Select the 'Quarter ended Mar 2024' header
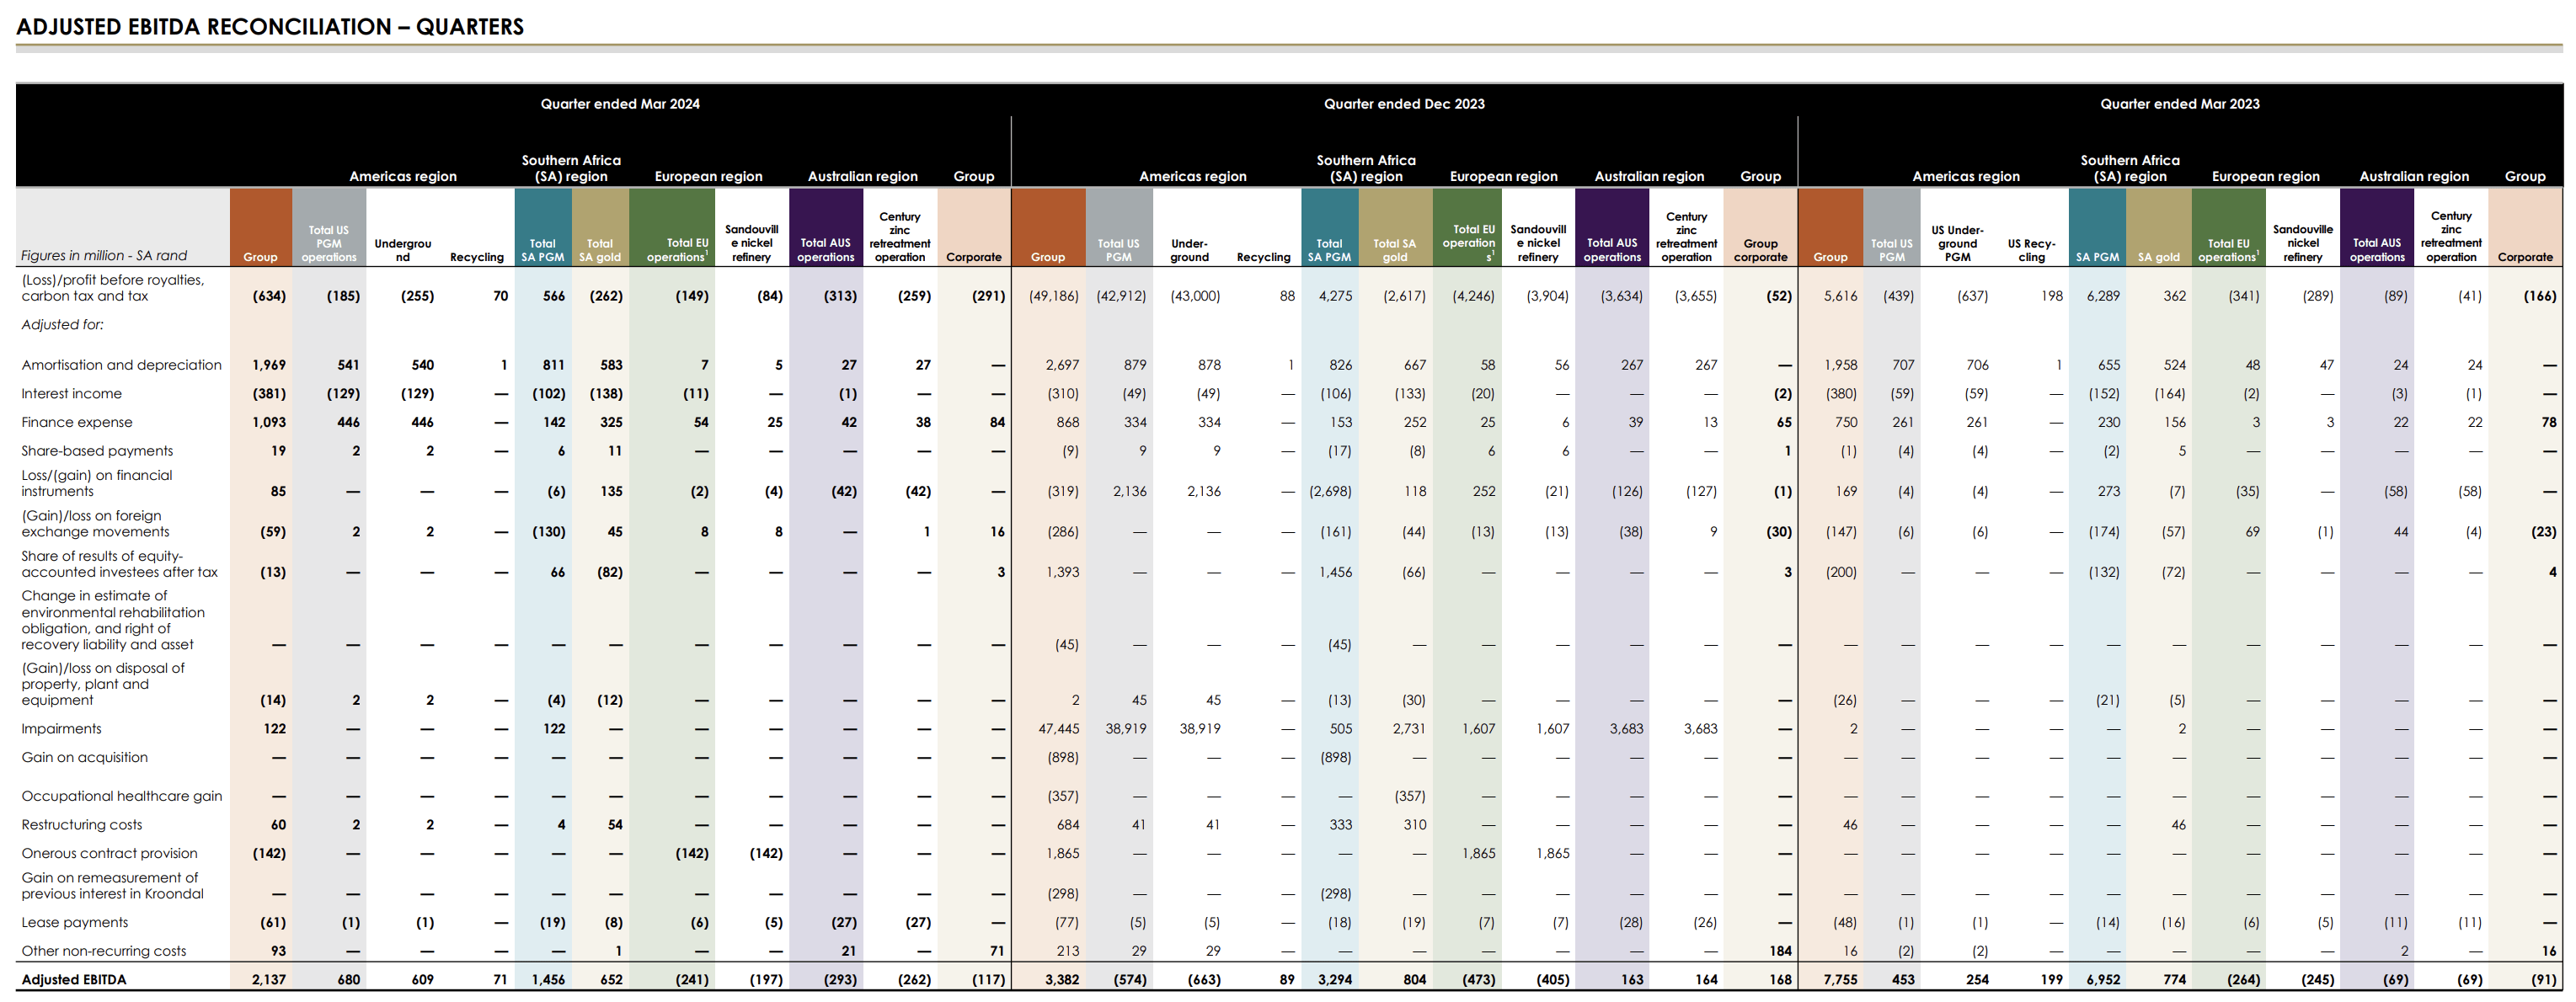Viewport: 2576px width, 1002px height. coord(619,103)
